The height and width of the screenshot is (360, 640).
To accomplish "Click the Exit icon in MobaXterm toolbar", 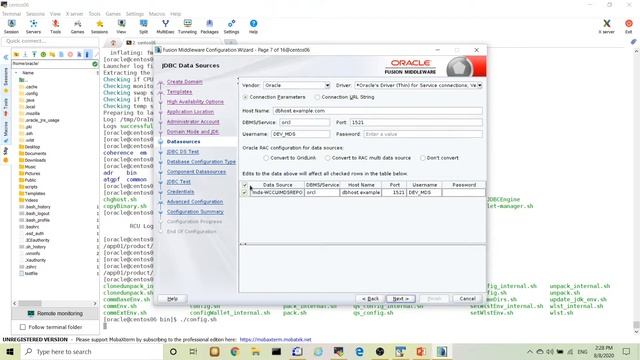I will 629,26.
